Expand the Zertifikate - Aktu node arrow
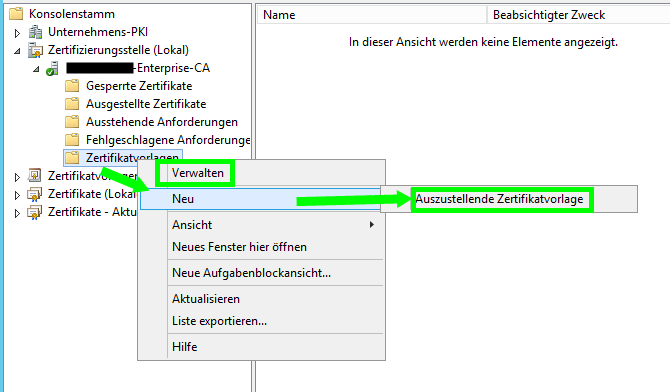 [17, 213]
